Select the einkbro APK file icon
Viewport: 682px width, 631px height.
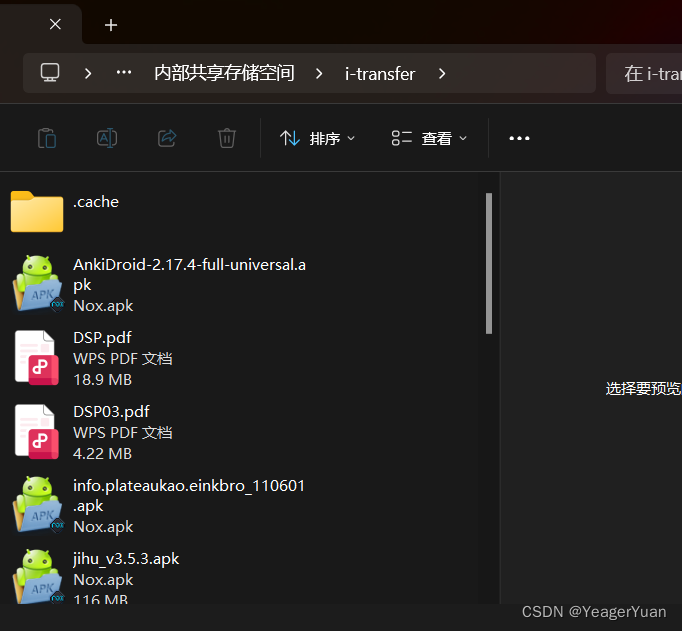(38, 504)
